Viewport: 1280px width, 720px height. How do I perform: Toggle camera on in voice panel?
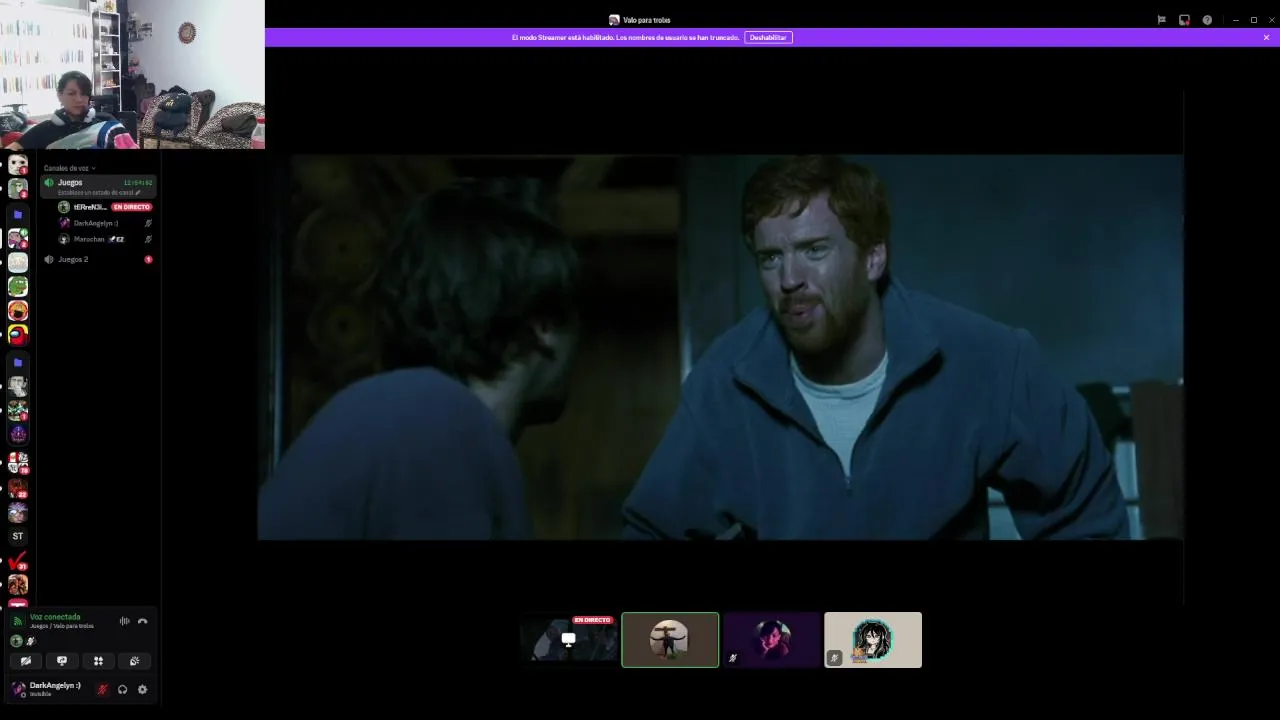point(26,661)
